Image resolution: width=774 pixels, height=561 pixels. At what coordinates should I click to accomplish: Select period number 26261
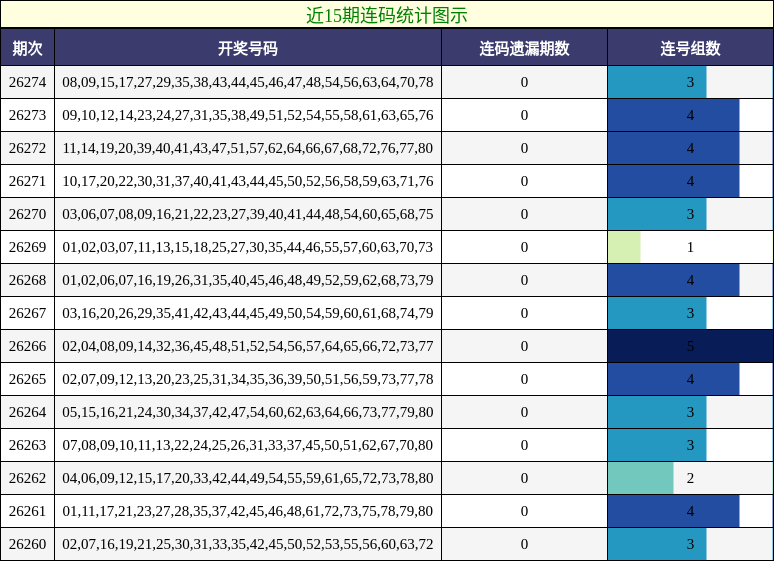coord(27,511)
